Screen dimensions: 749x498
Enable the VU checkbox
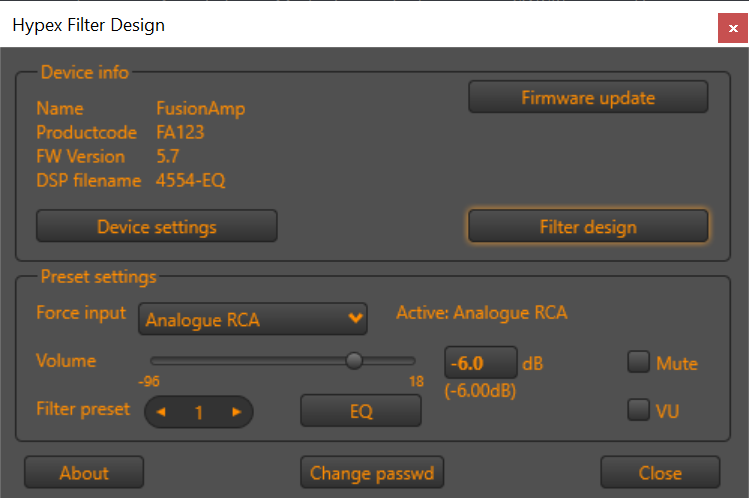click(x=639, y=410)
